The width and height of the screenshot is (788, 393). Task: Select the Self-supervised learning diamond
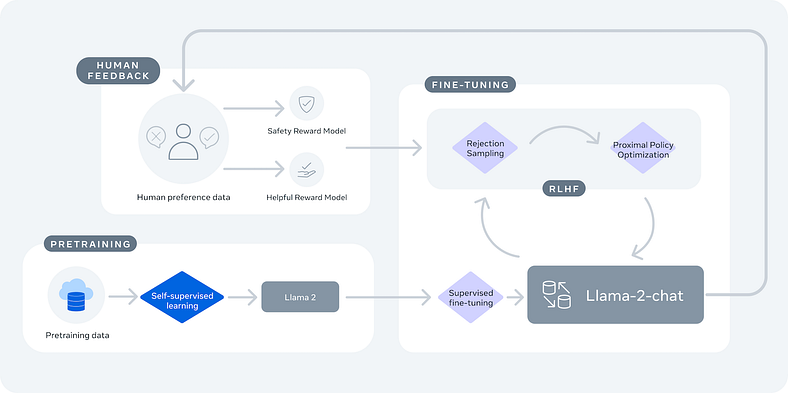pyautogui.click(x=181, y=297)
